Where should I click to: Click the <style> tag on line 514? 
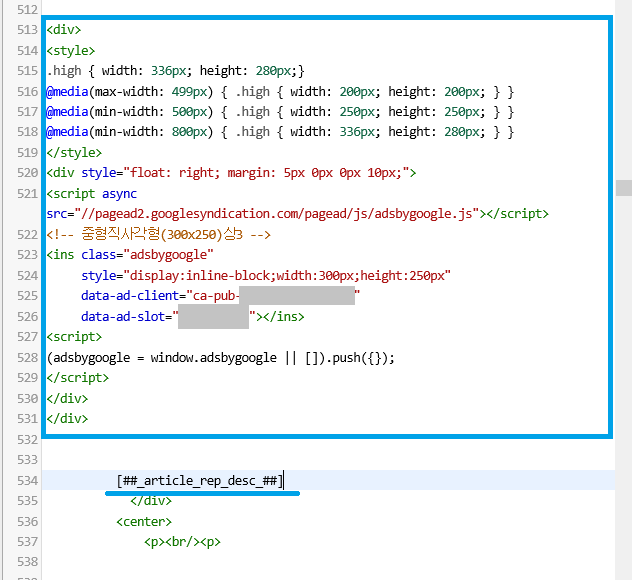[71, 51]
